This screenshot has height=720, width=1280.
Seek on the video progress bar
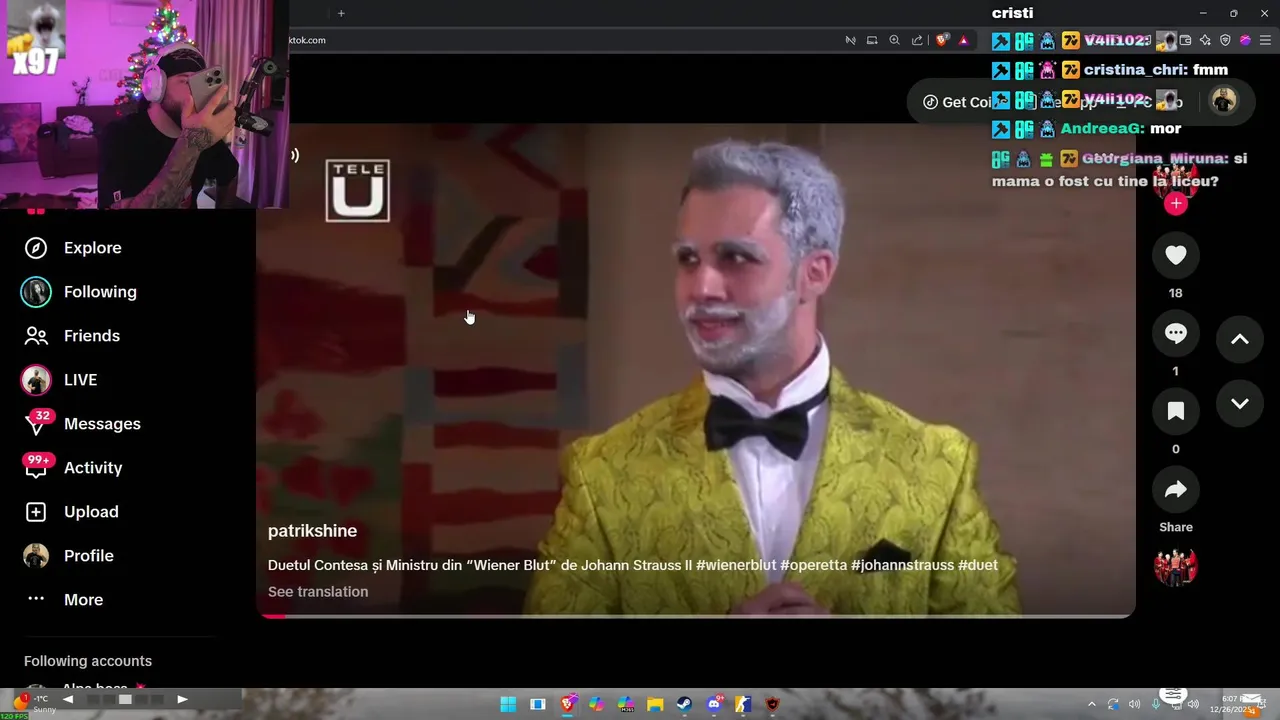click(696, 616)
